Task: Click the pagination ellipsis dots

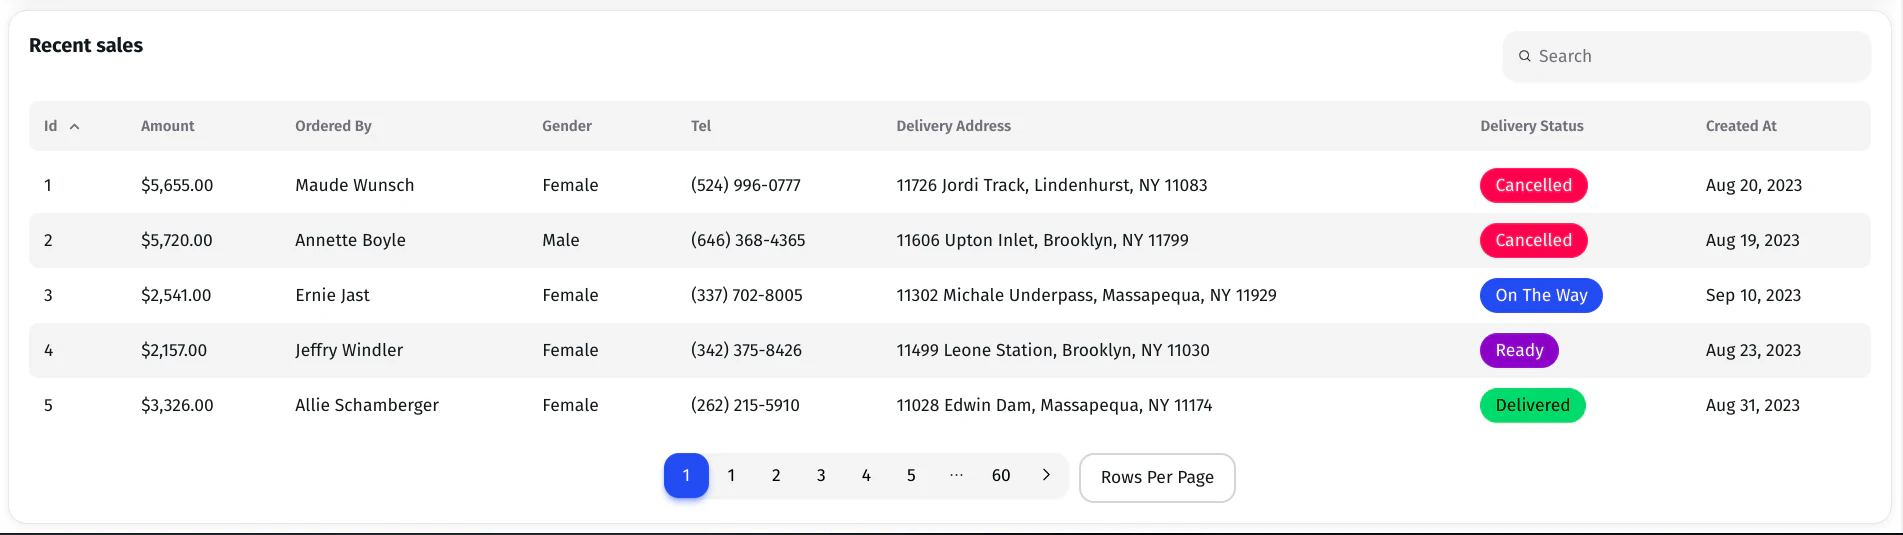Action: [x=956, y=475]
